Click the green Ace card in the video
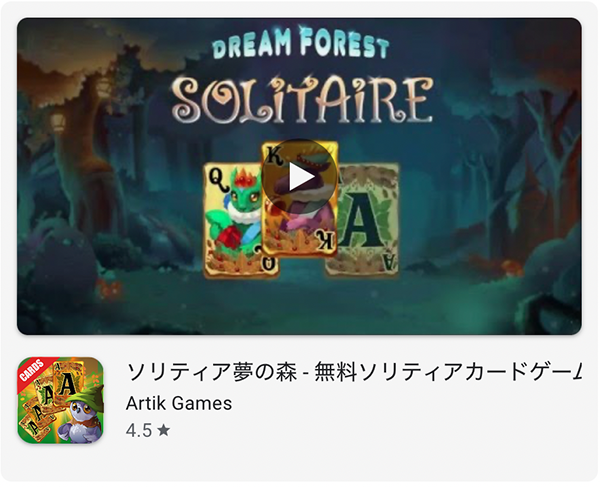This screenshot has height=487, width=600. click(364, 220)
